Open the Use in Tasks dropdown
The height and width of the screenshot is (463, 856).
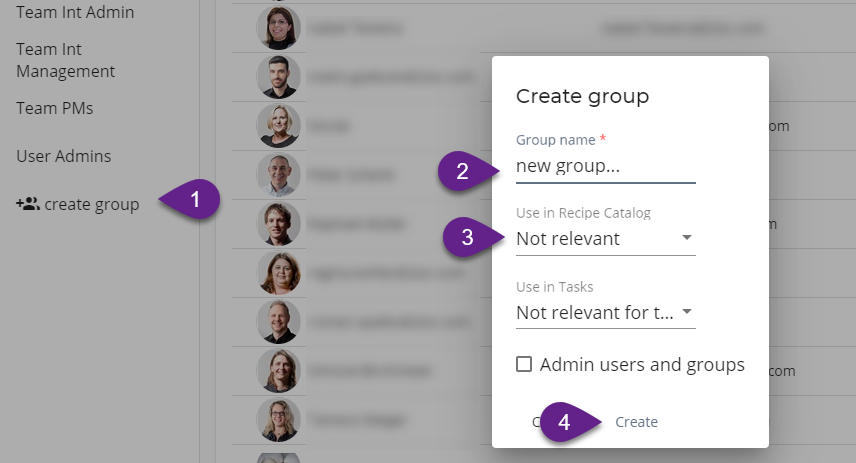click(x=605, y=312)
